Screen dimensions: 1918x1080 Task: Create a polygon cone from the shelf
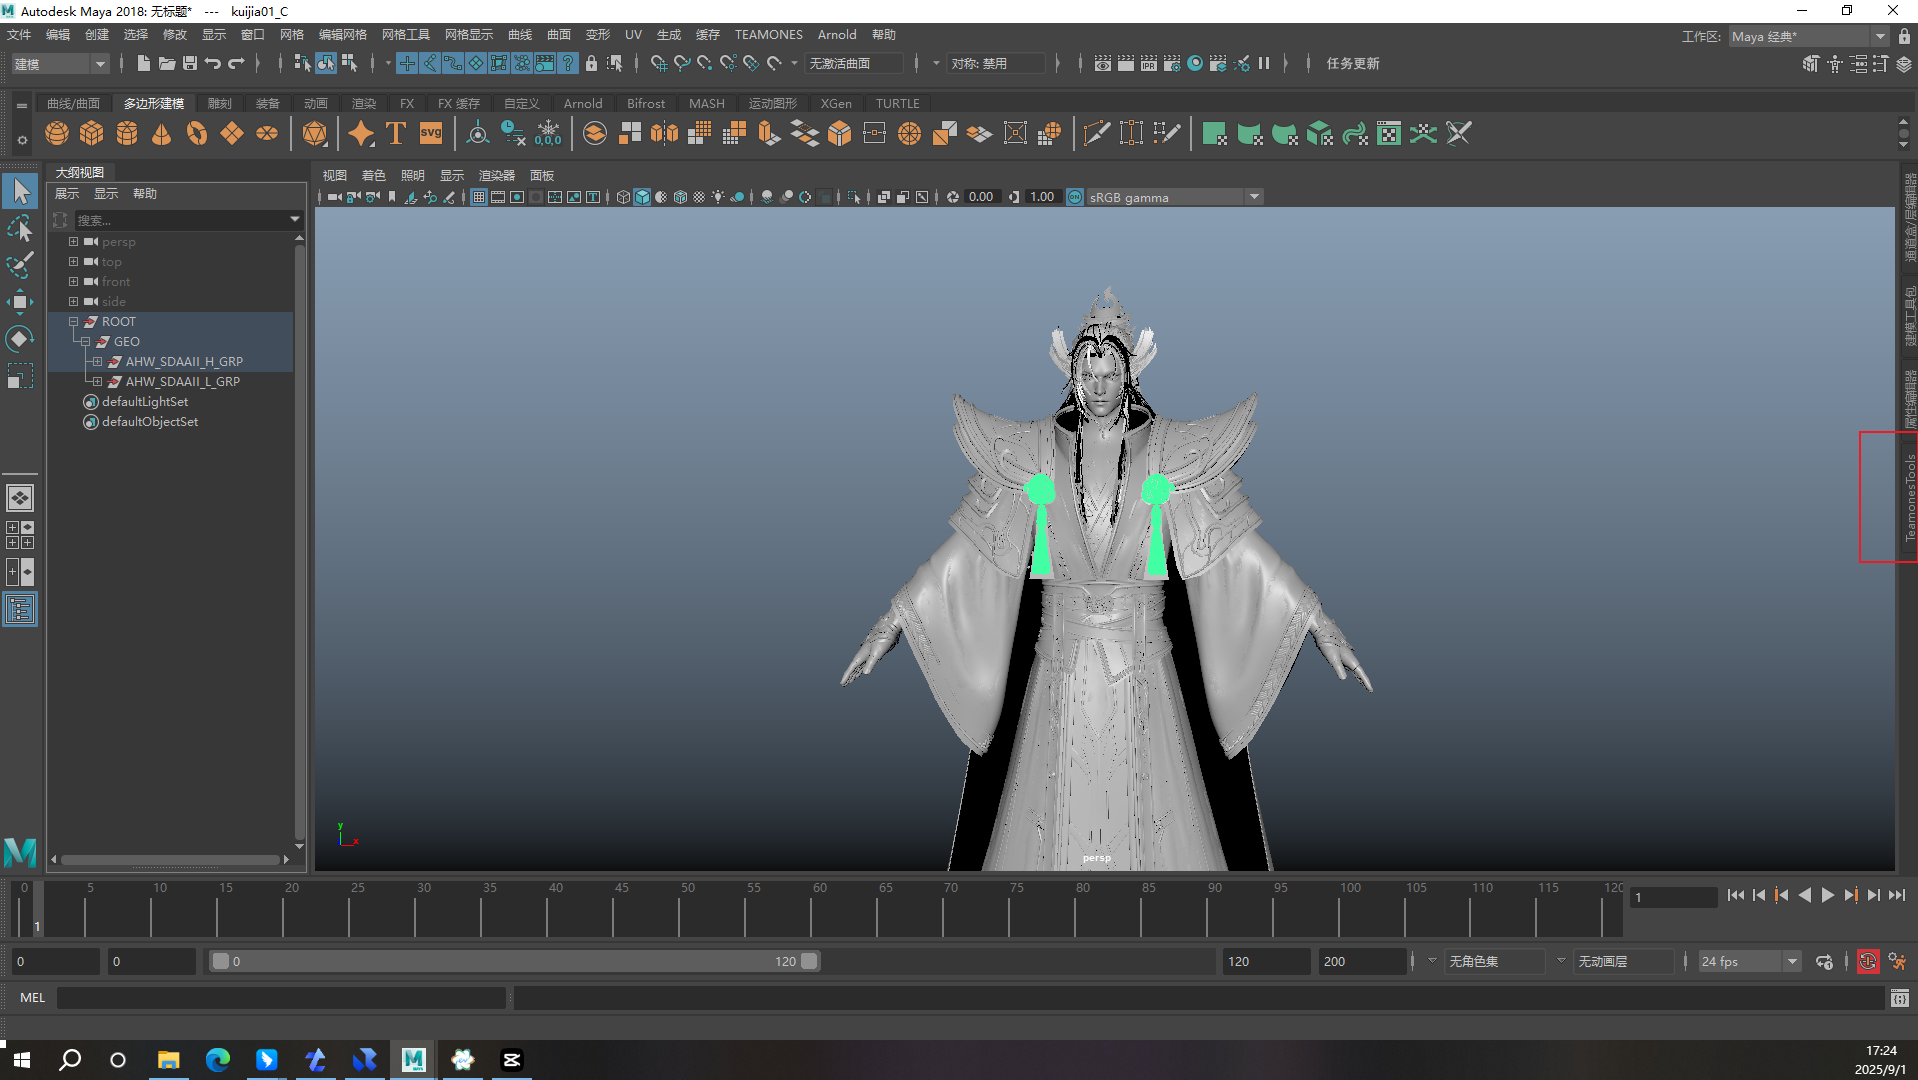point(161,133)
